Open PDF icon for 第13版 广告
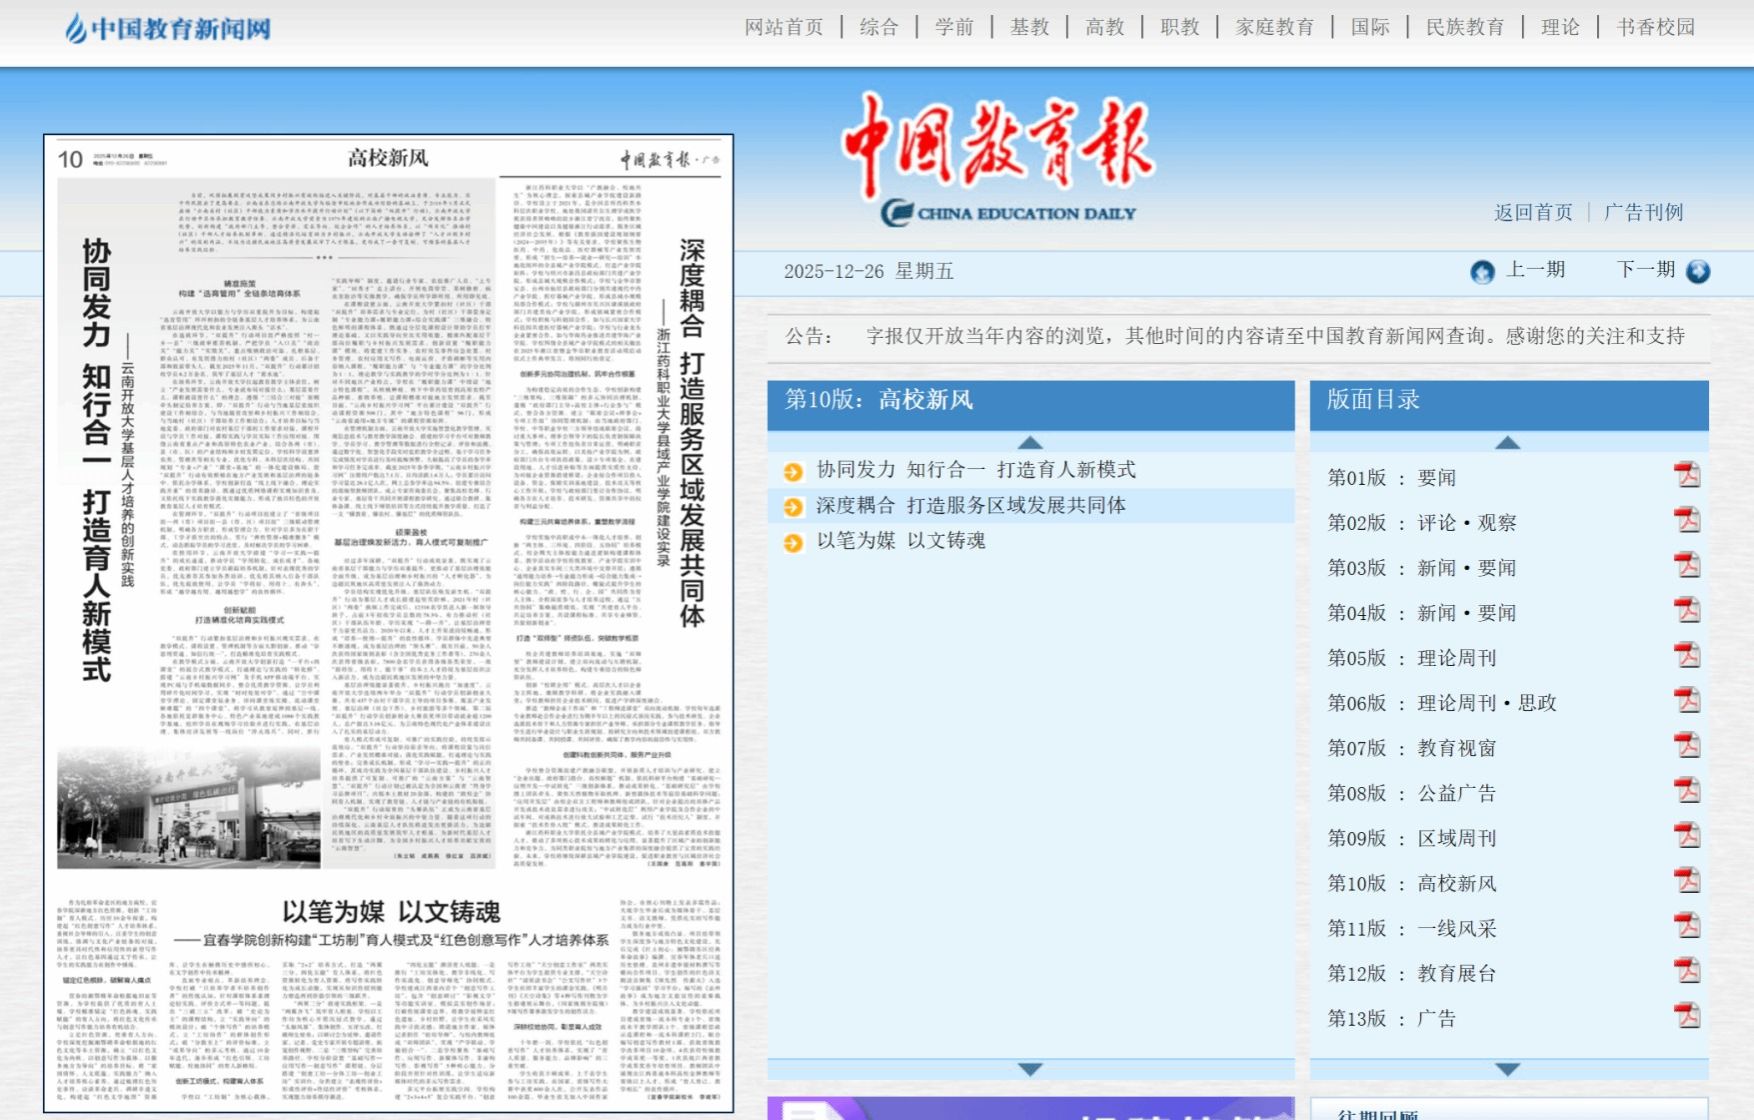Viewport: 1754px width, 1120px height. 1687,1016
